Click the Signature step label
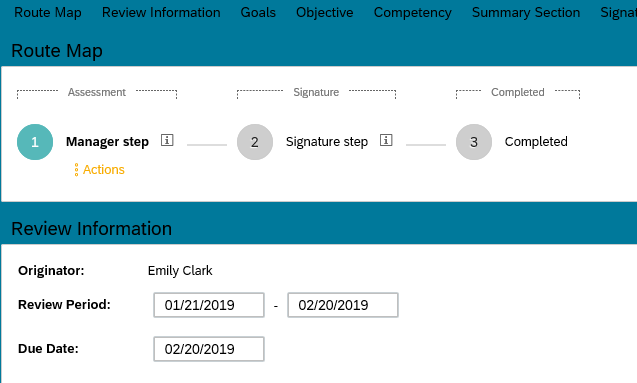The image size is (637, 383). tap(327, 142)
